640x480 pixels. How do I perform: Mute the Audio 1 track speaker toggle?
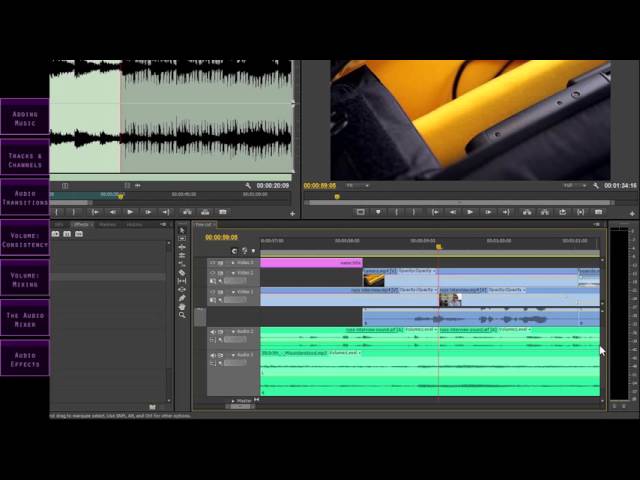(213, 356)
